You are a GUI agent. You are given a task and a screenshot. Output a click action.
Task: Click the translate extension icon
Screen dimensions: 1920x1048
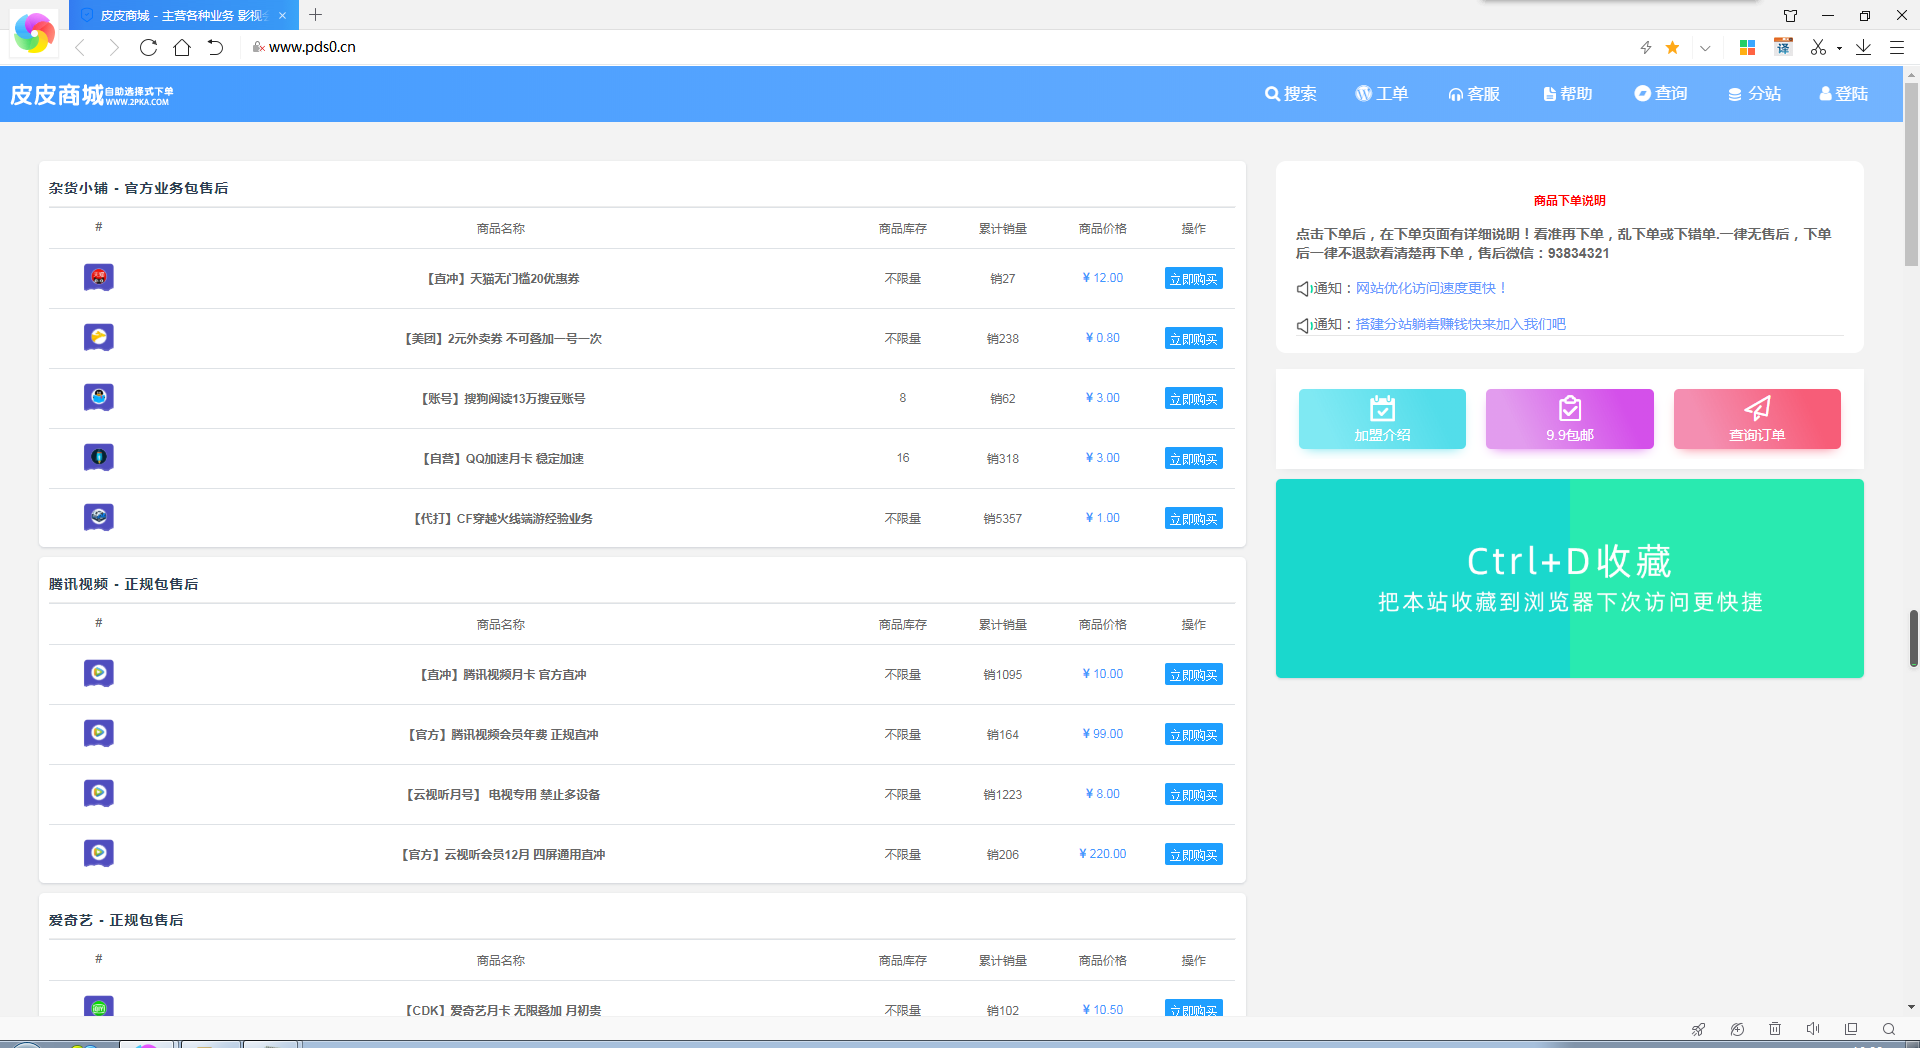[1783, 47]
